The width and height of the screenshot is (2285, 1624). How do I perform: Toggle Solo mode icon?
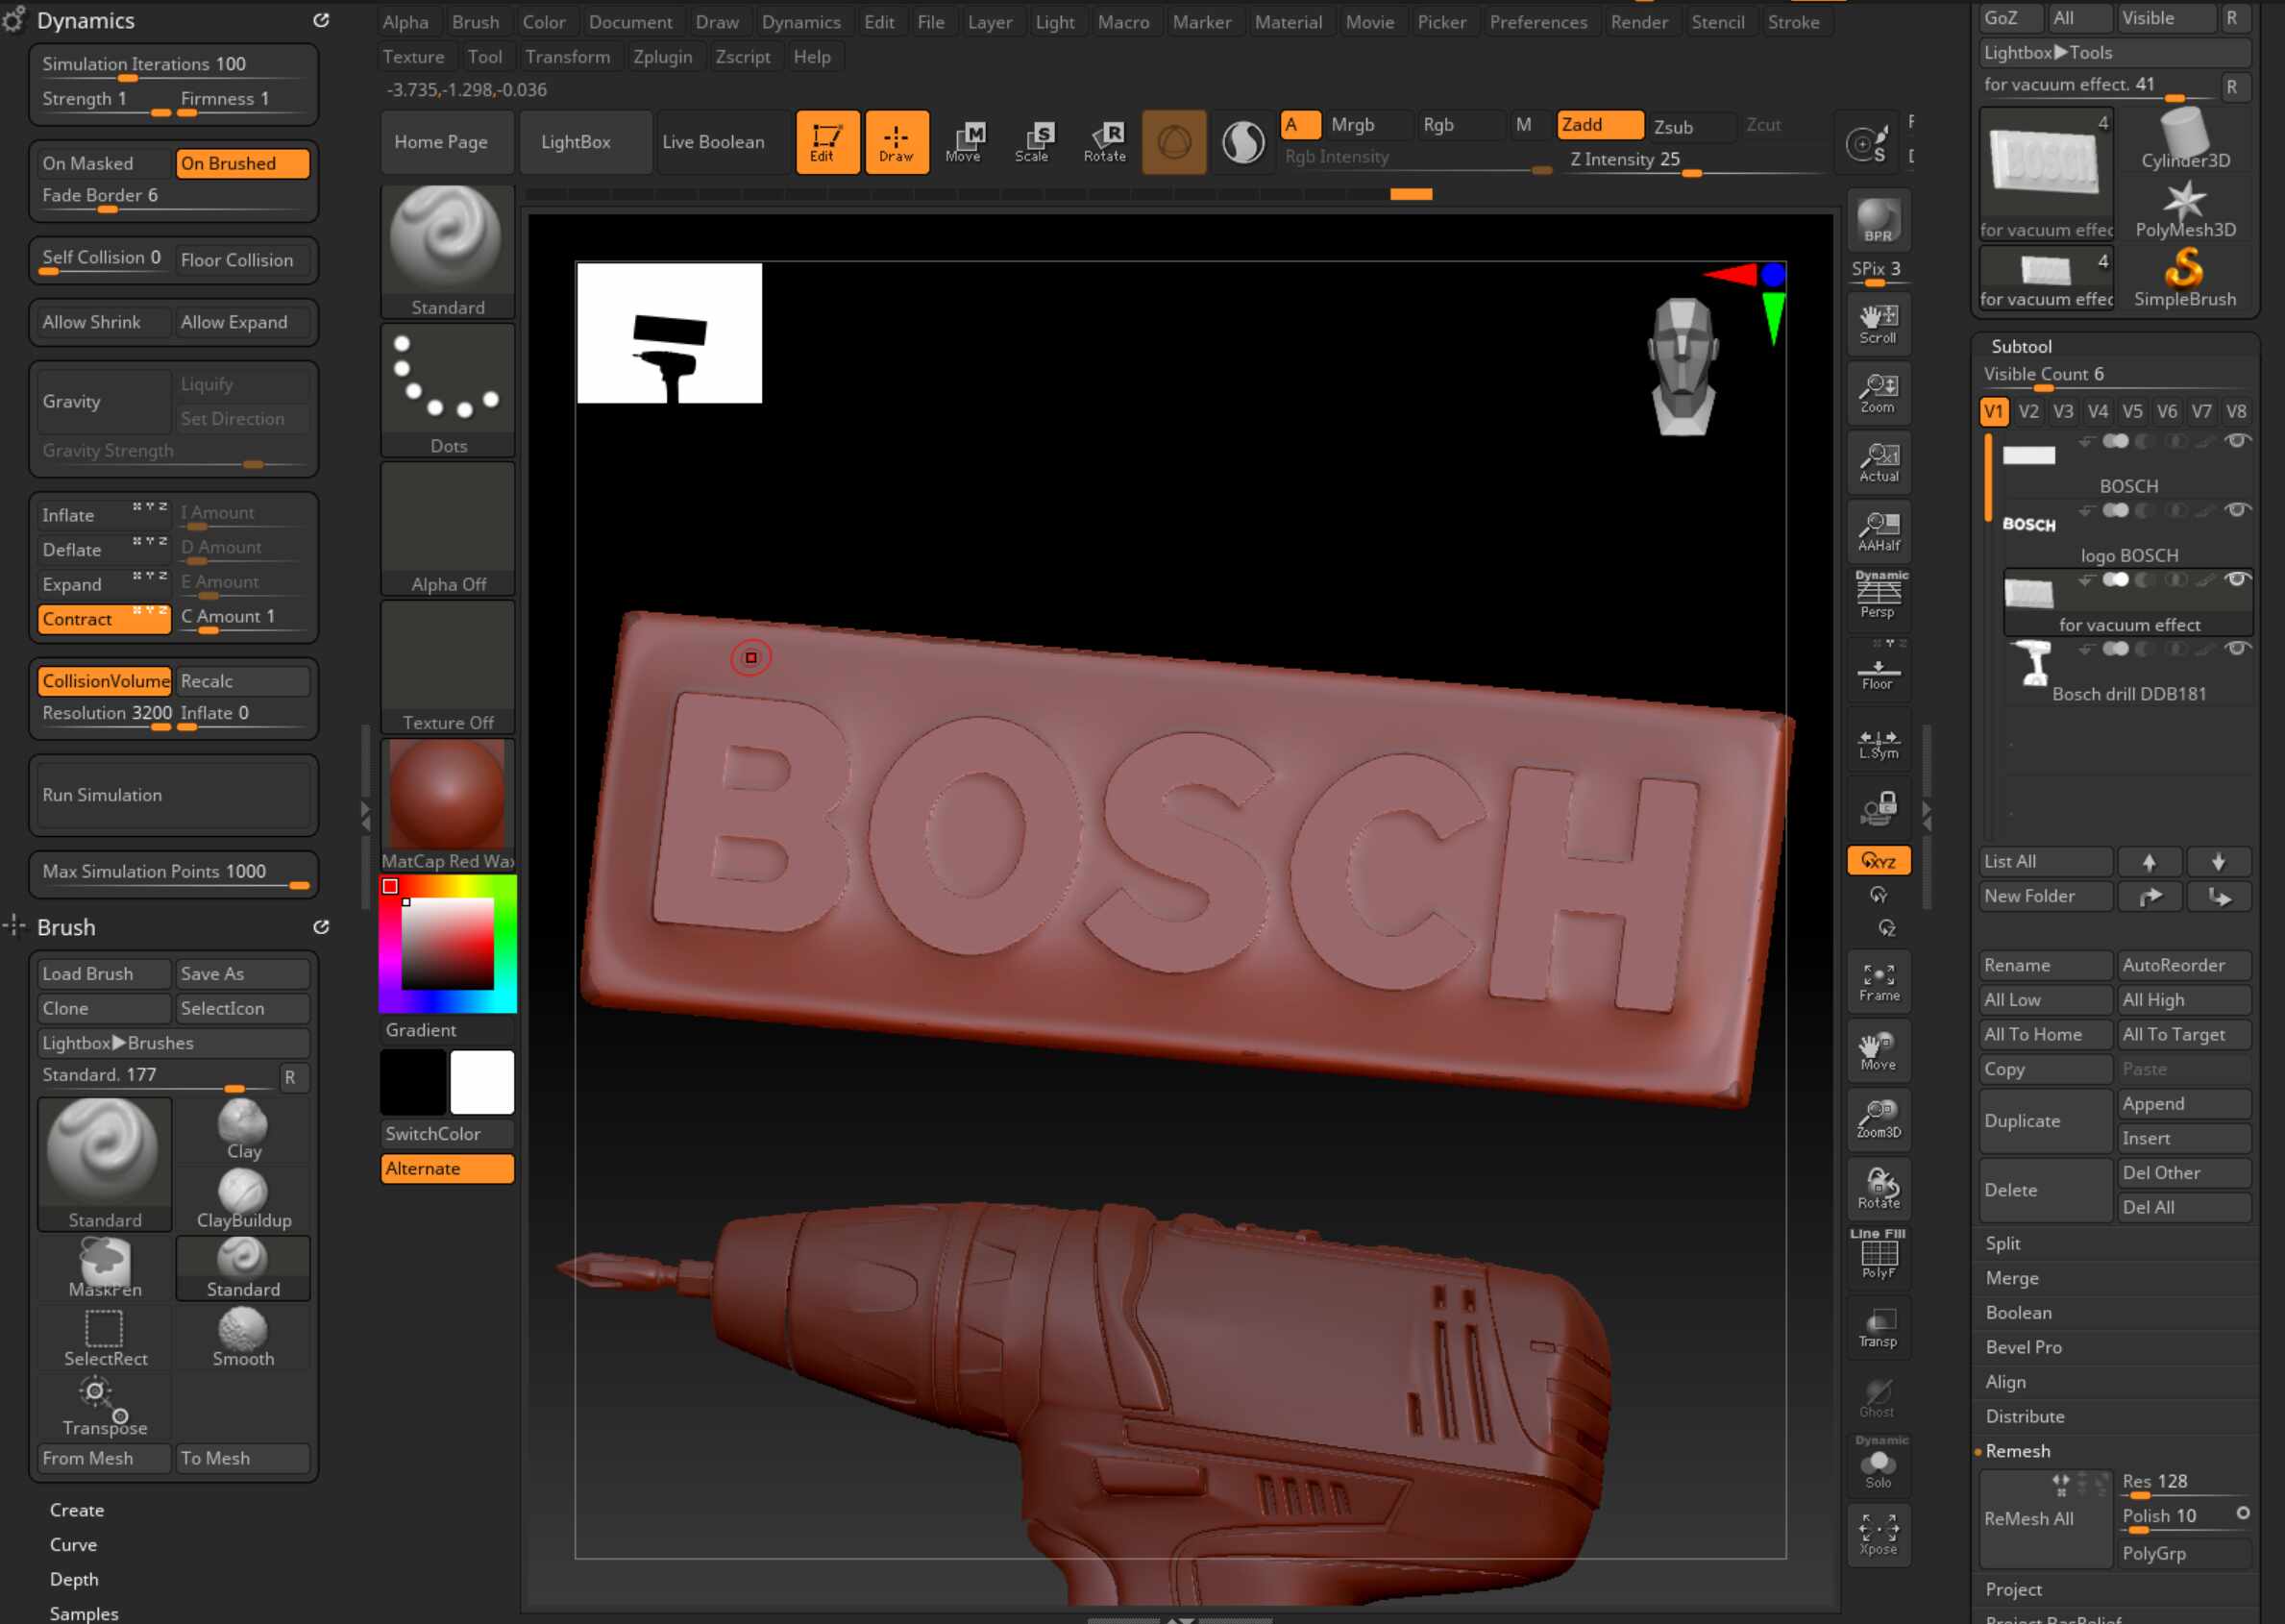point(1877,1468)
